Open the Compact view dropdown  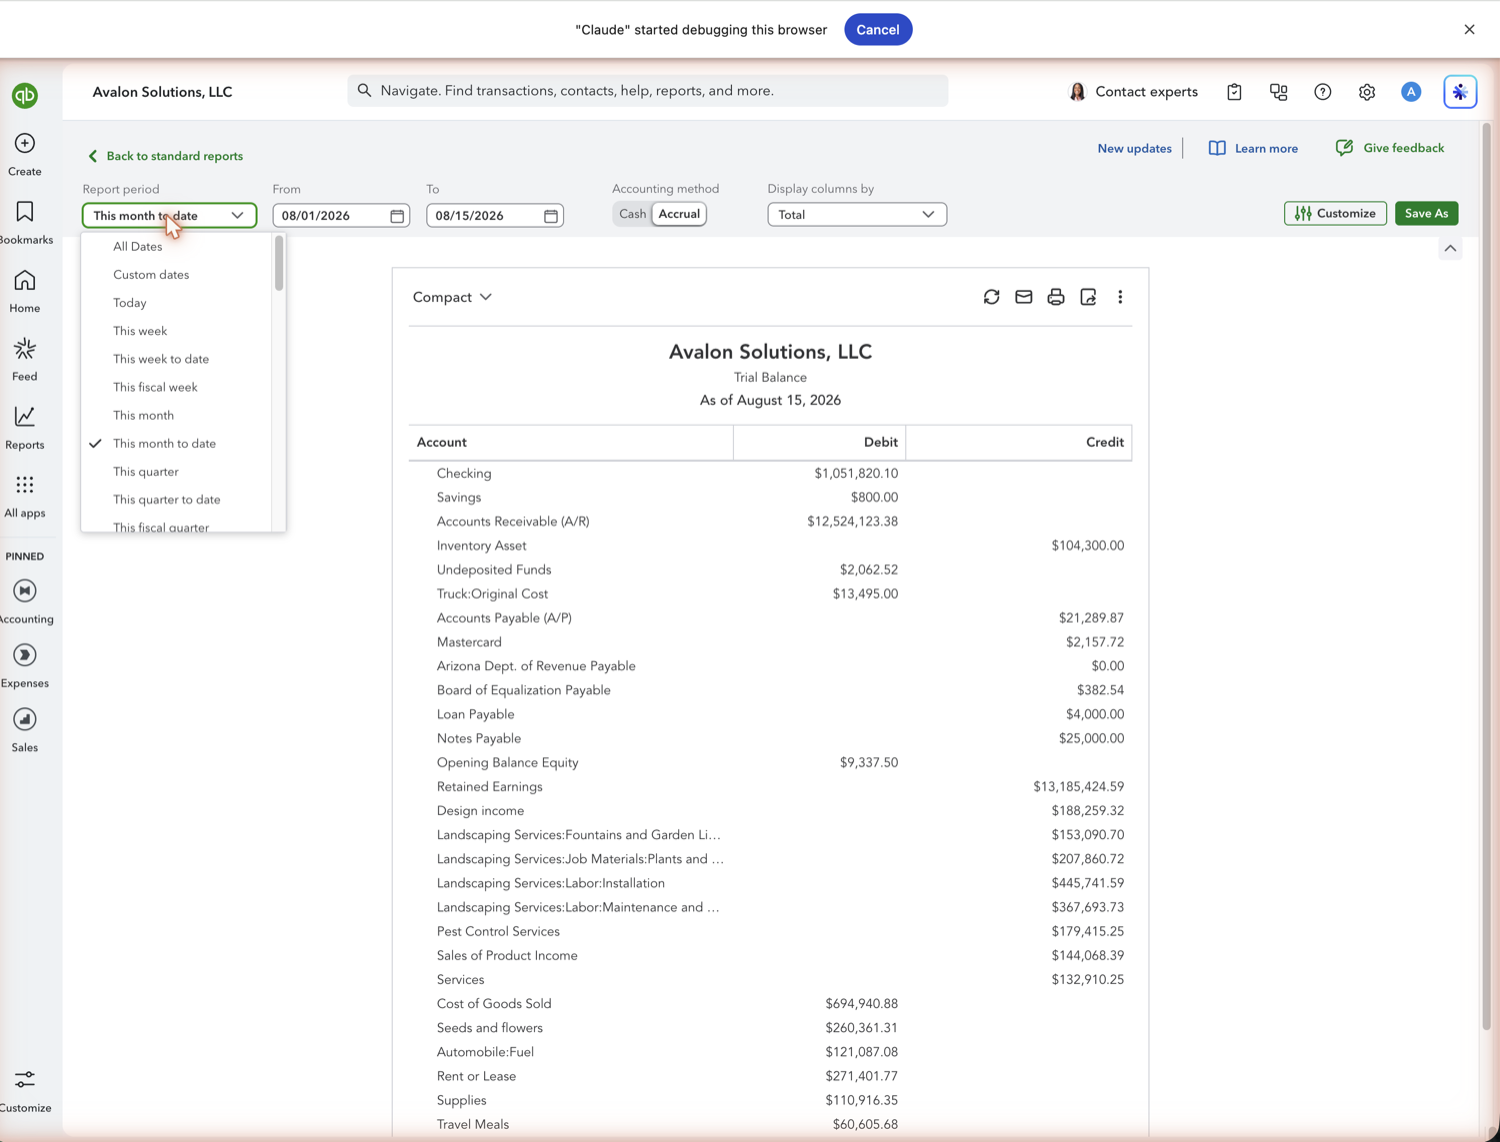click(x=453, y=297)
